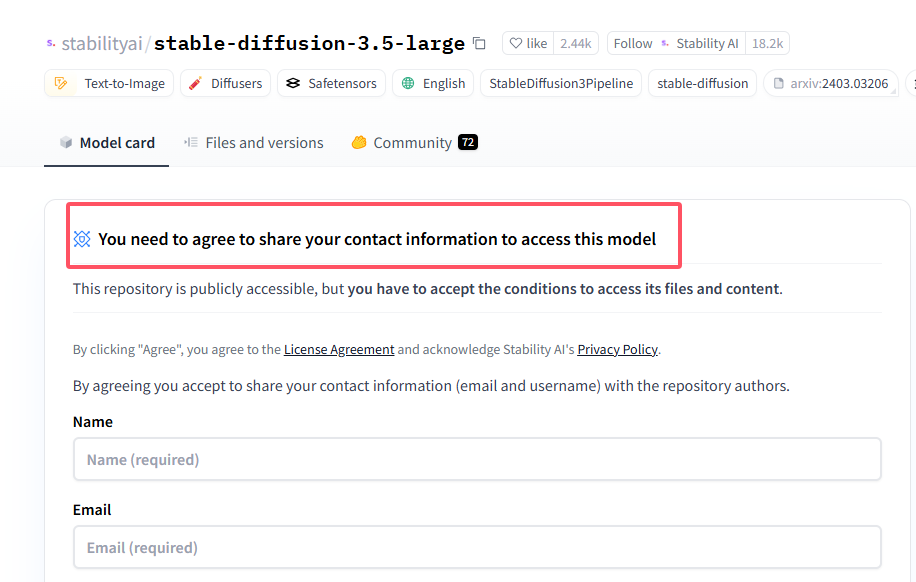
Task: Copy the model name with the clipboard icon
Action: pyautogui.click(x=479, y=43)
